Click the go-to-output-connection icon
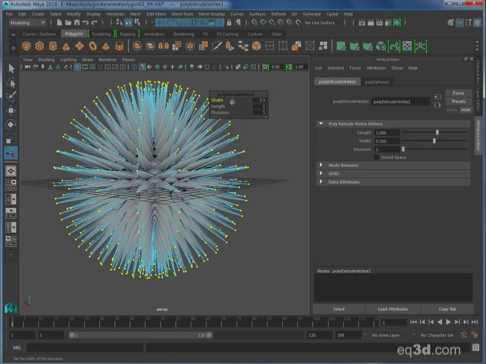 (438, 105)
